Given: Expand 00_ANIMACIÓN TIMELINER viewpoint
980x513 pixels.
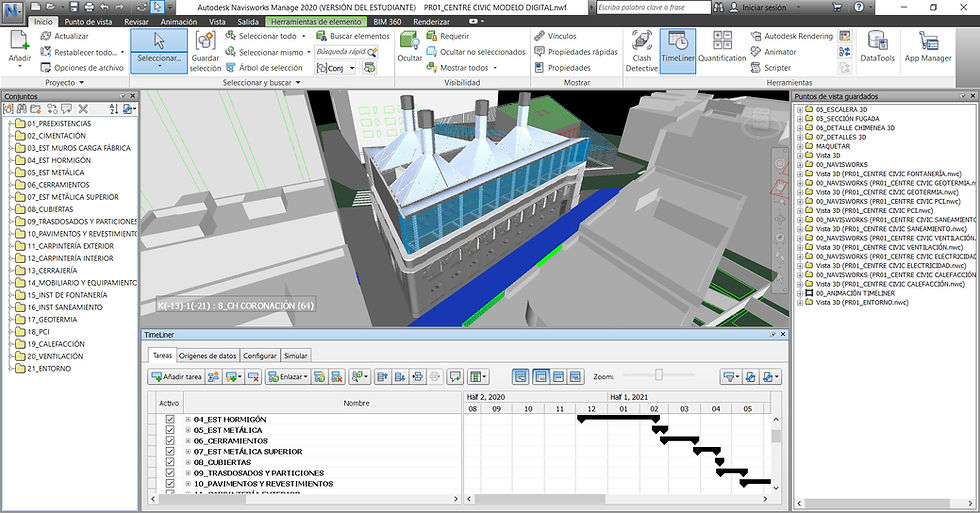Looking at the screenshot, I should click(x=799, y=293).
